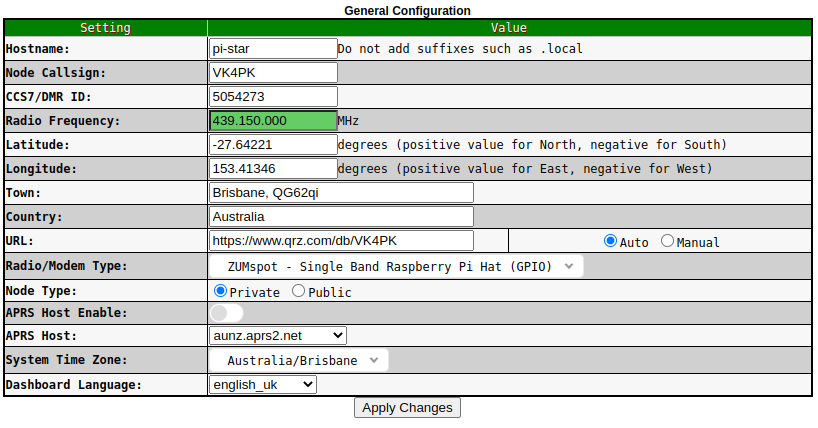
Task: Enable the APRS Host toggle switch
Action: click(x=226, y=313)
